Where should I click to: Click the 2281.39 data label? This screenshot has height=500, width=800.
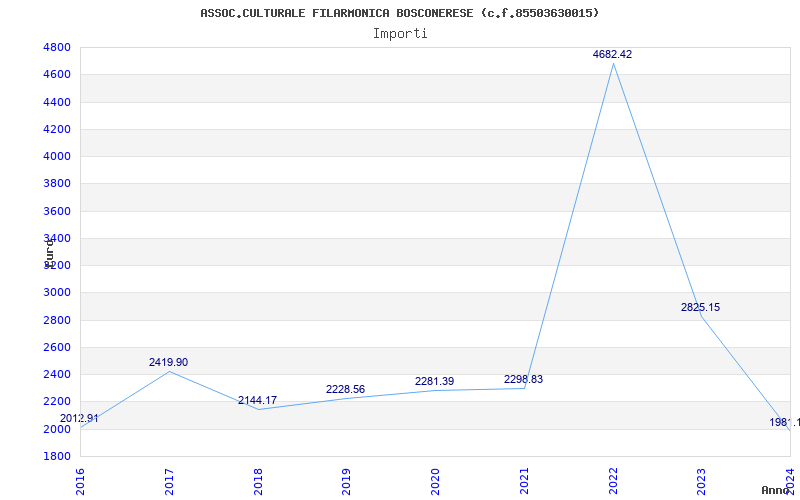[x=434, y=381]
